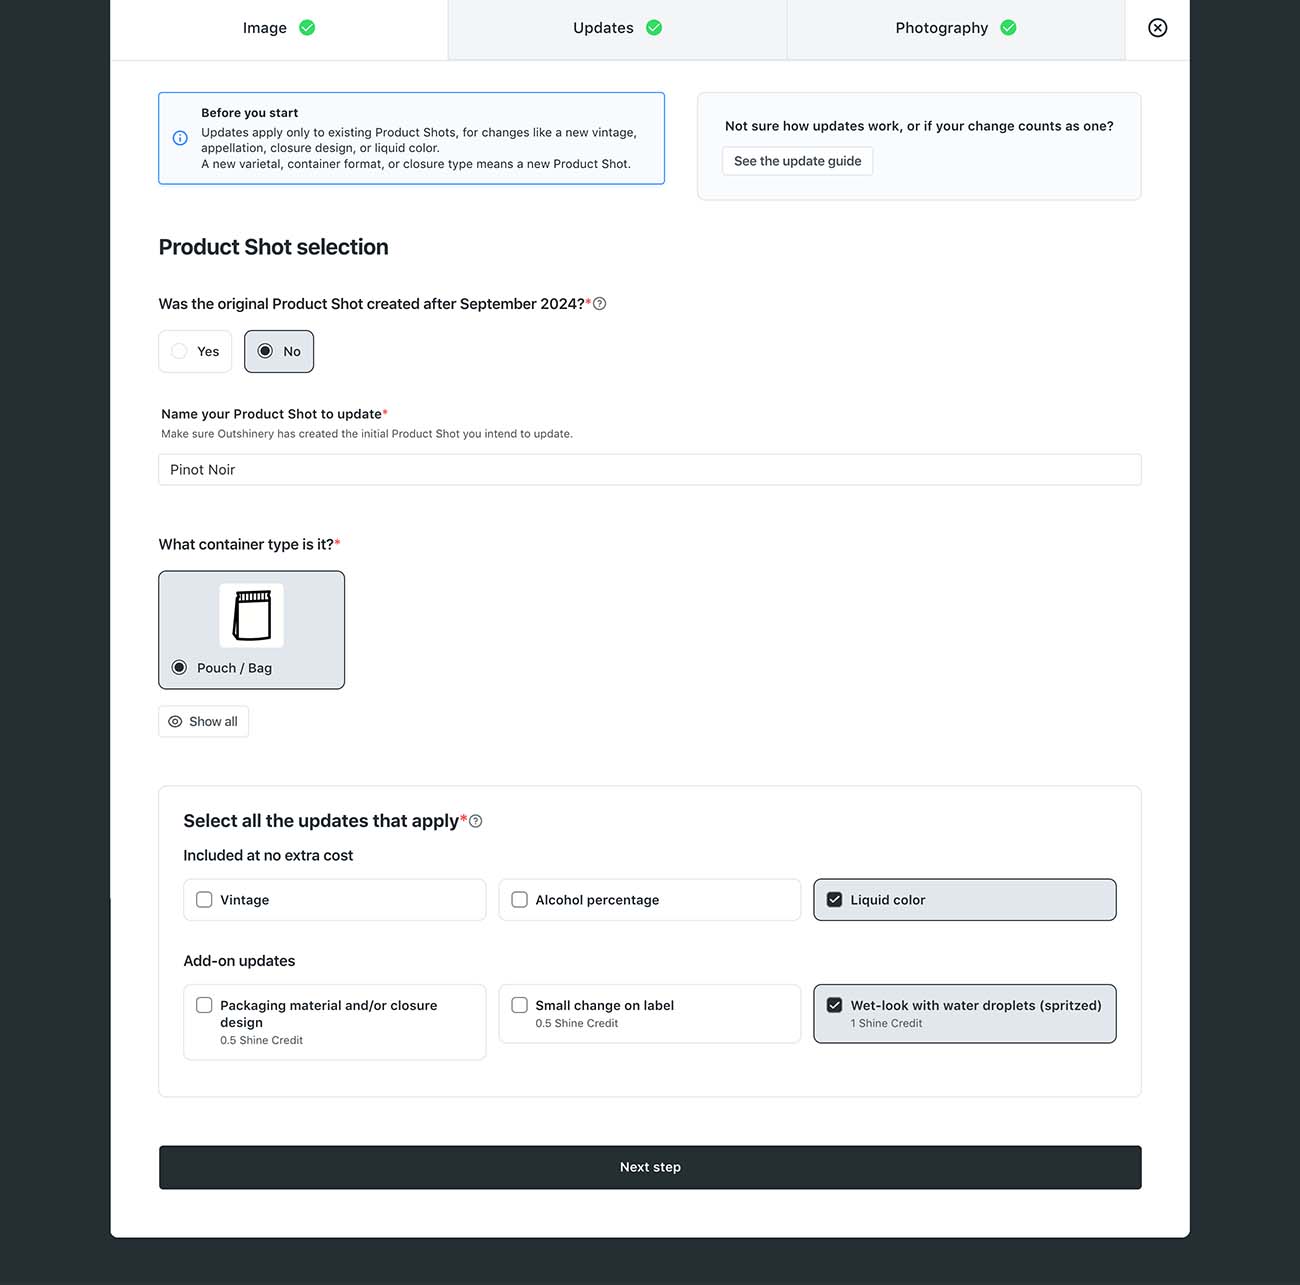Open See the update guide
Viewport: 1300px width, 1285px height.
tap(797, 161)
